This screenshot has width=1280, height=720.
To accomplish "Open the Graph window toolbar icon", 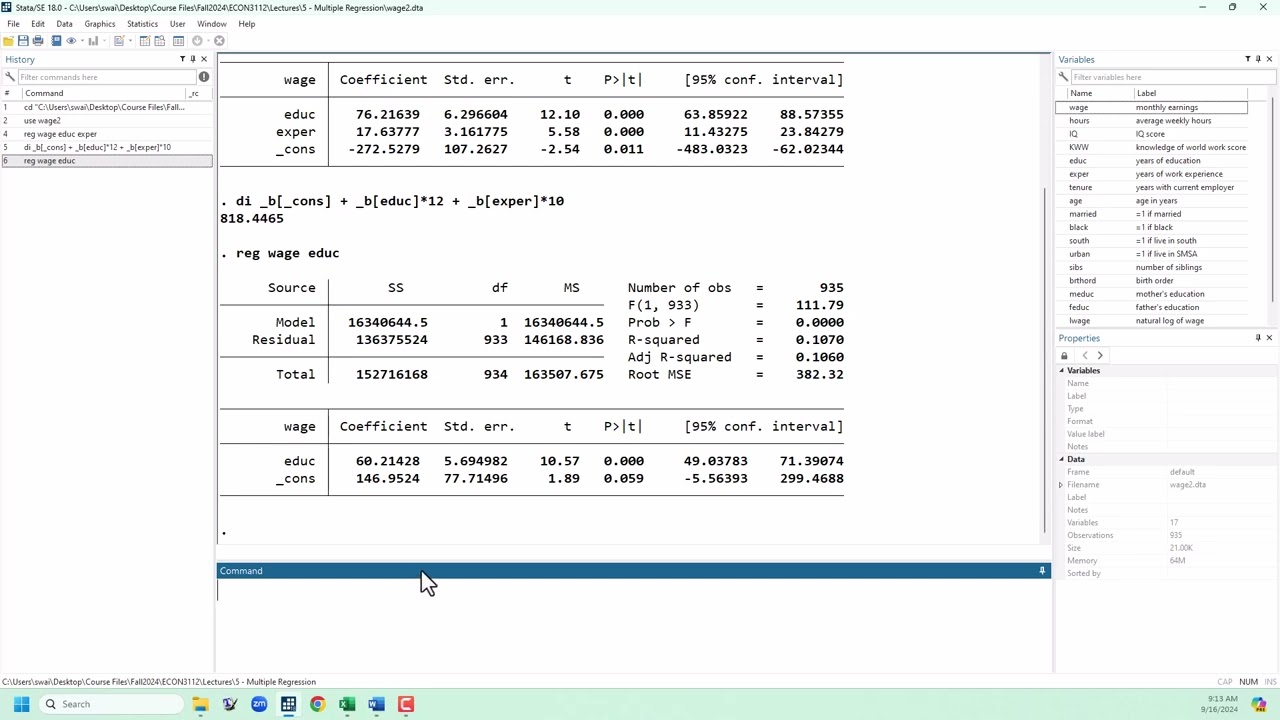I will [93, 41].
